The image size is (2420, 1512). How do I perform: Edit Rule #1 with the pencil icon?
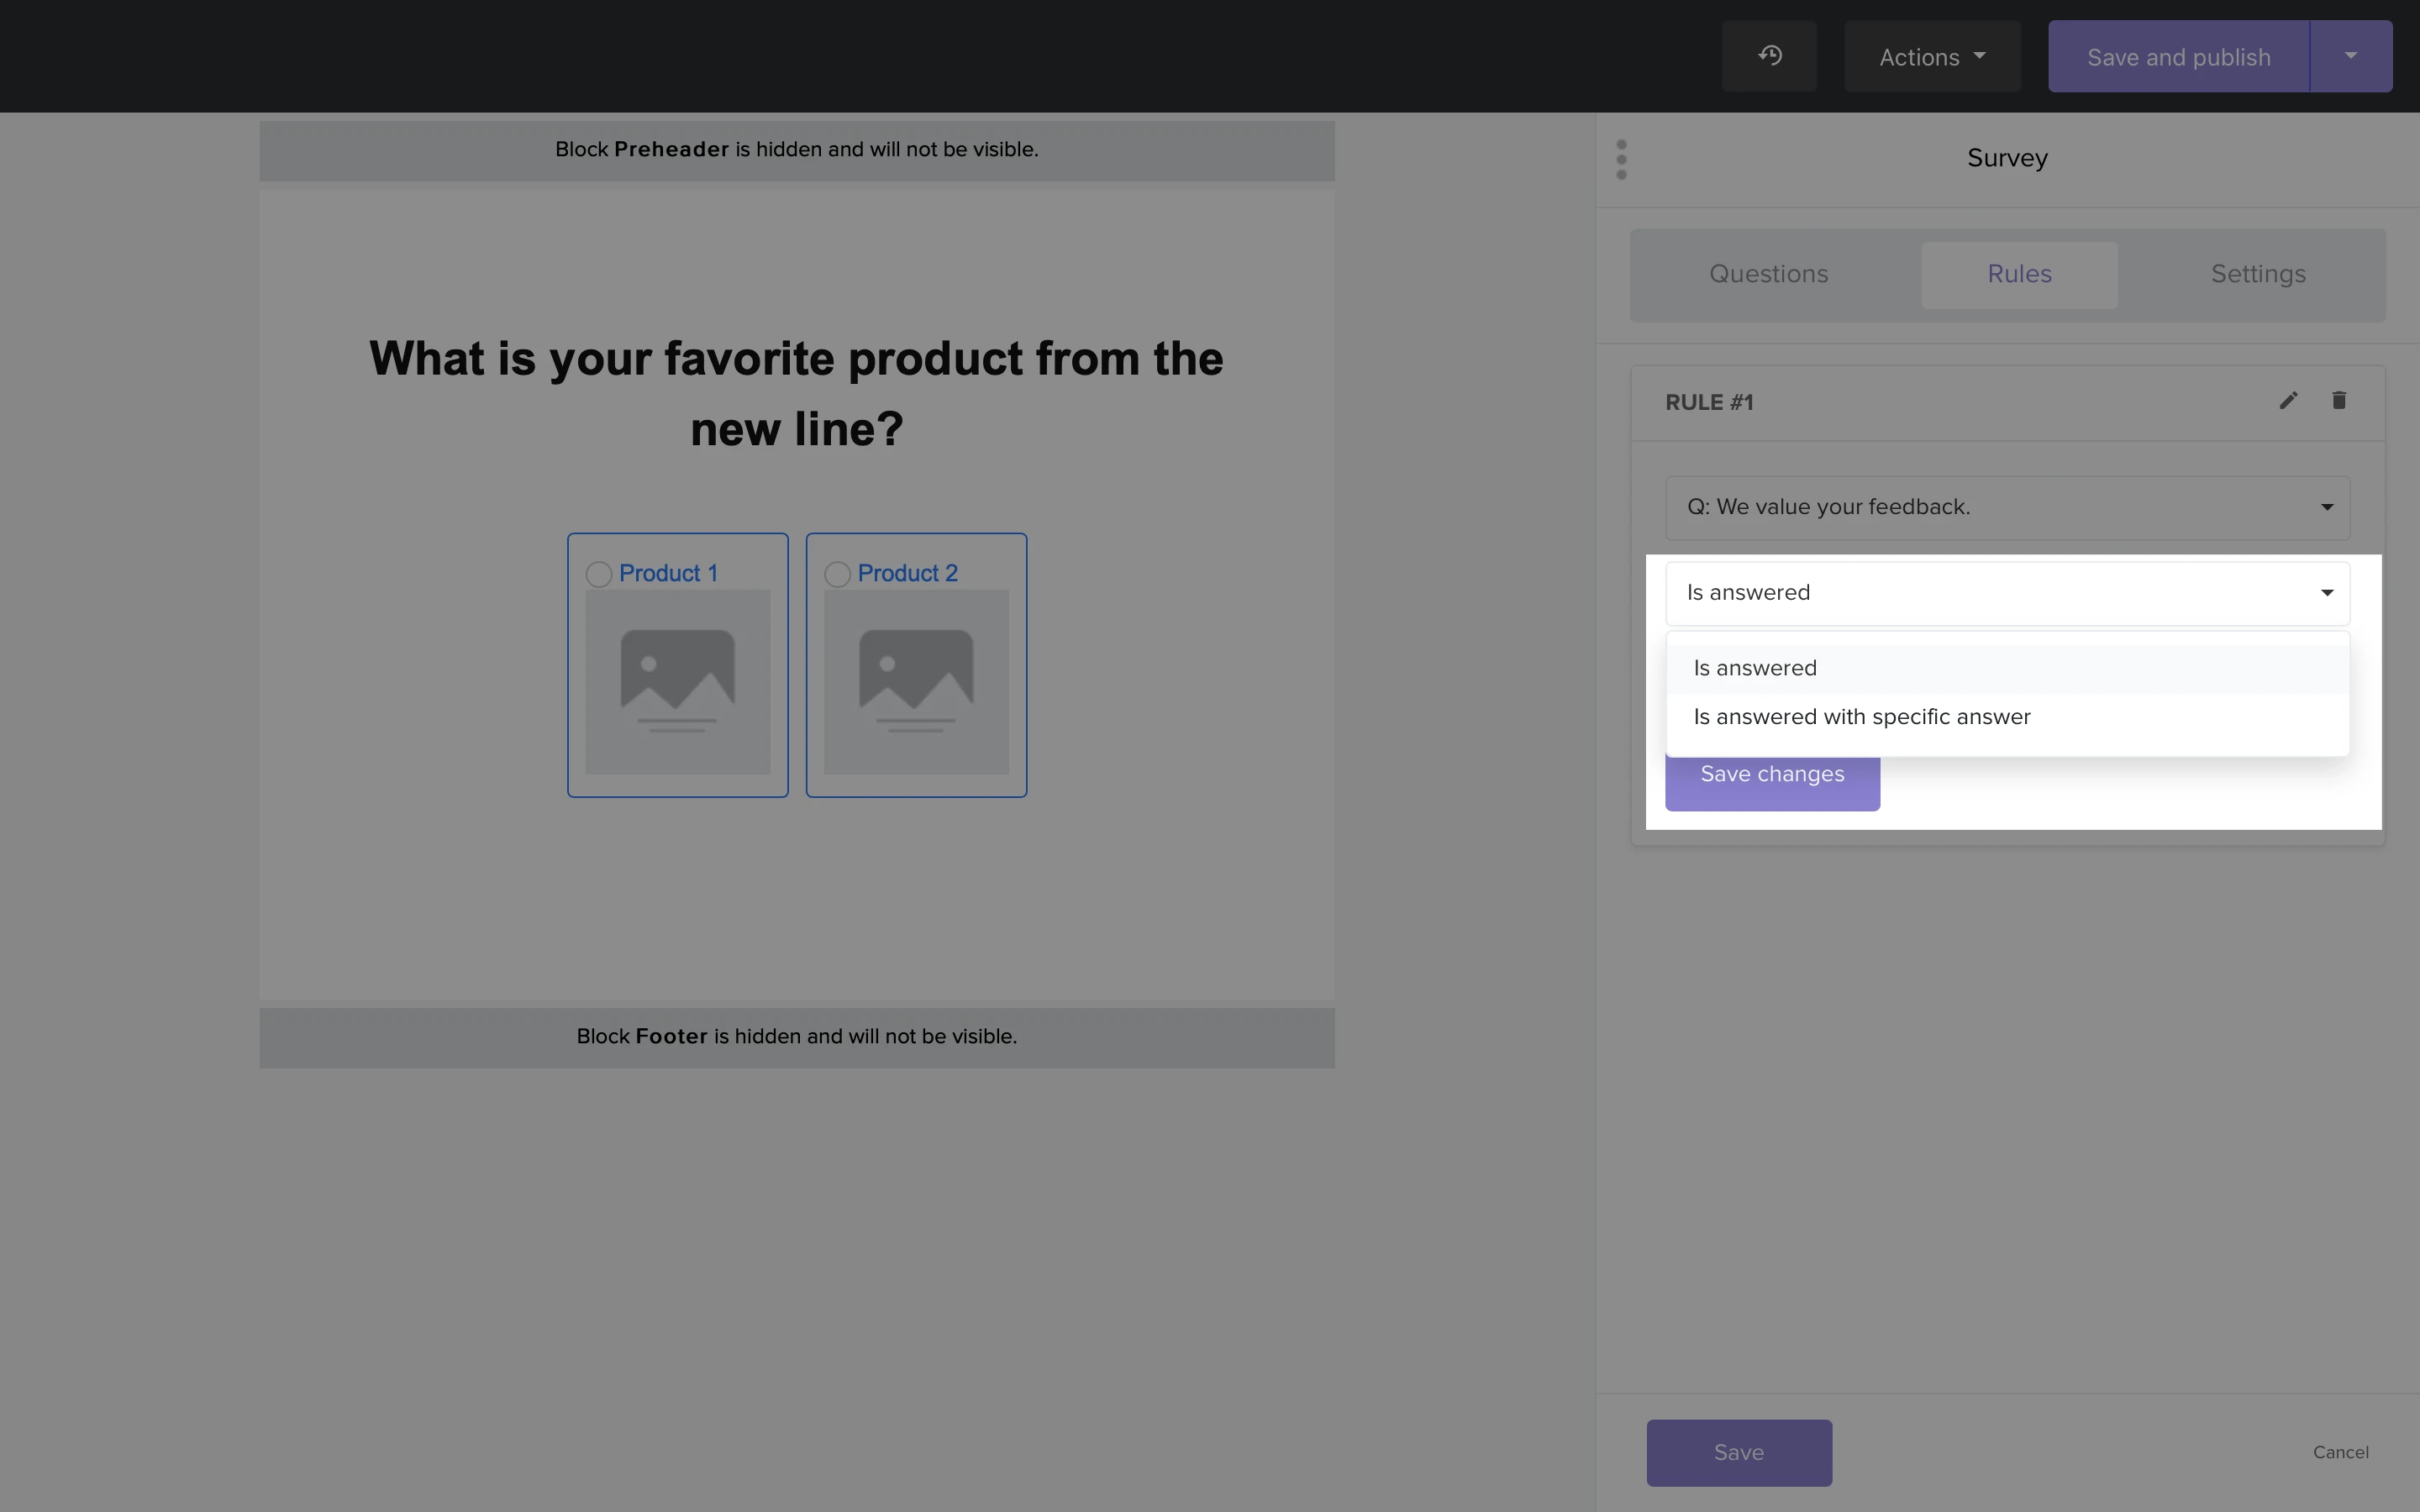pyautogui.click(x=2288, y=401)
